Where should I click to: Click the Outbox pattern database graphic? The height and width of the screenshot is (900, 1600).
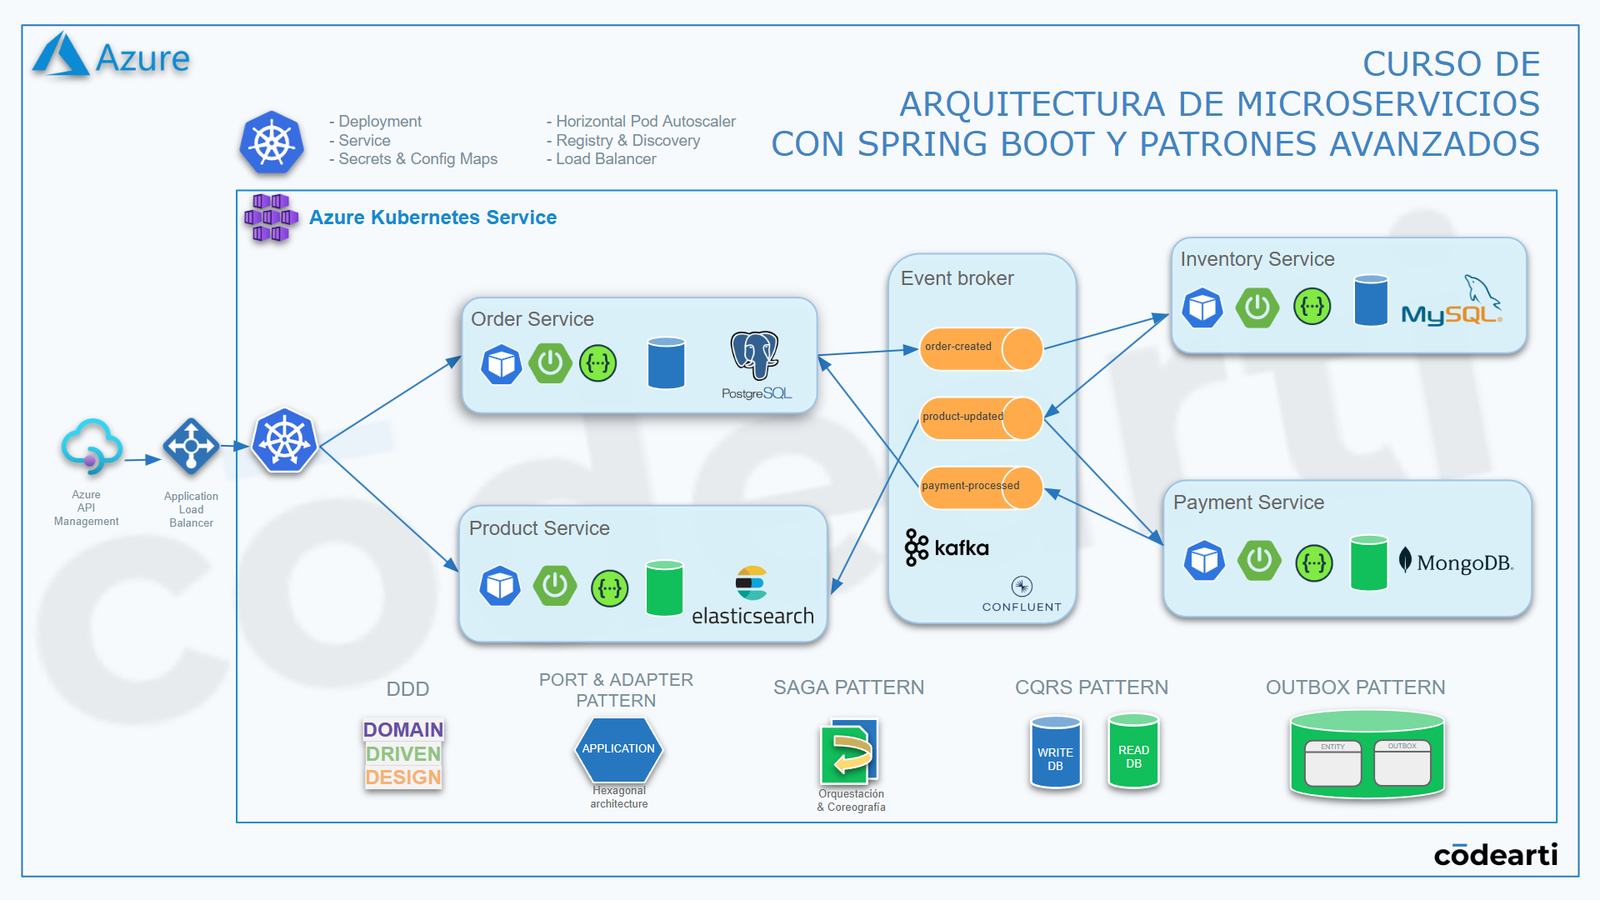(x=1367, y=755)
